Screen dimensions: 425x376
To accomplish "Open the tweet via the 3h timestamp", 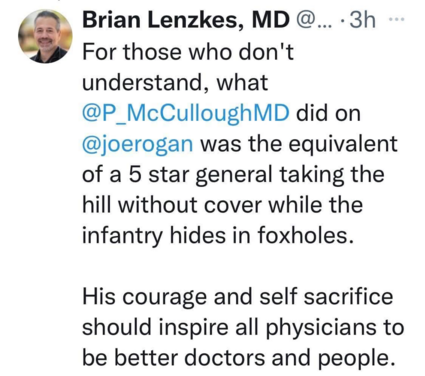I will pyautogui.click(x=363, y=20).
